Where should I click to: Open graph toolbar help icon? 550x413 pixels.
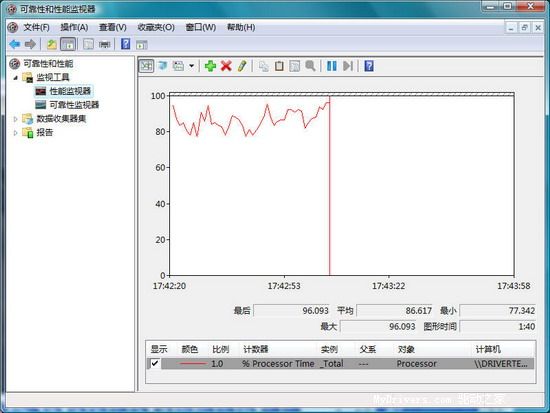pyautogui.click(x=369, y=66)
